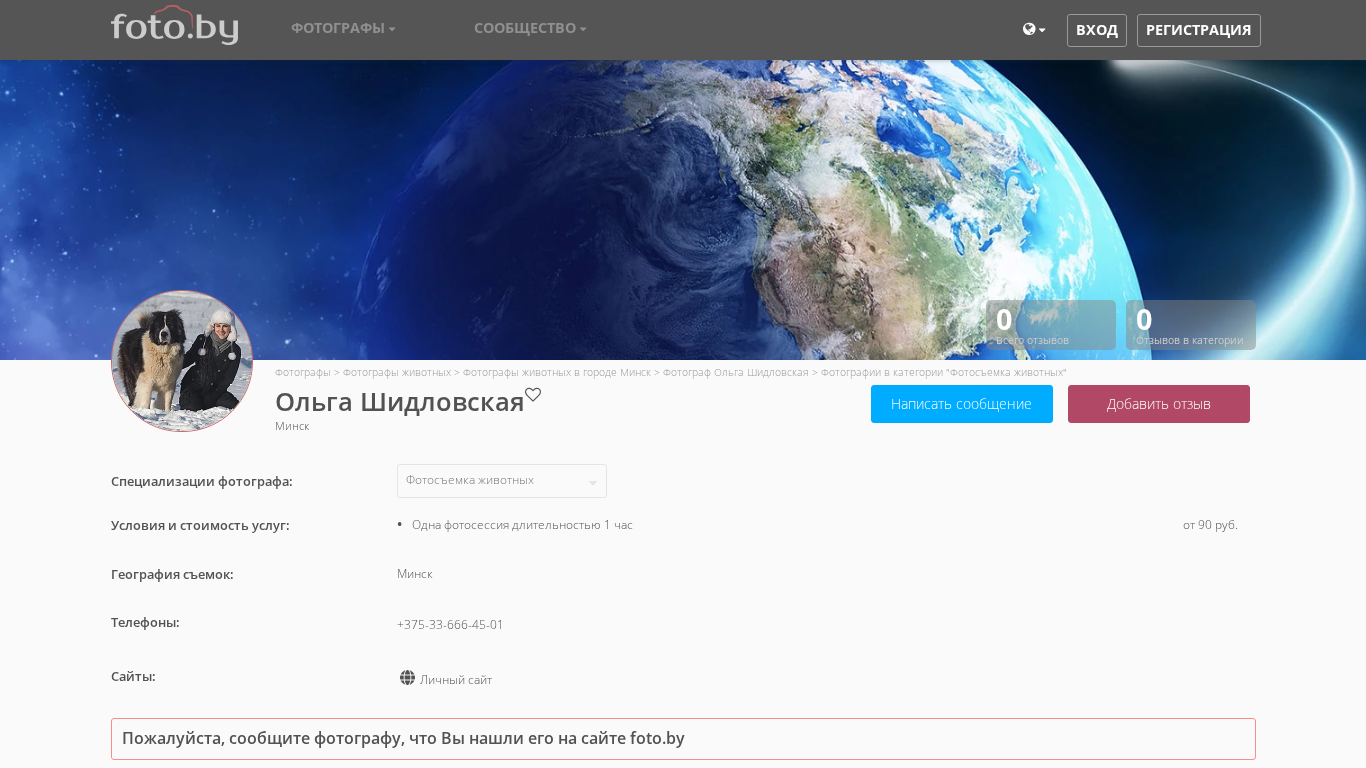Open the globe language selector
The image size is (1366, 768).
(x=1034, y=30)
